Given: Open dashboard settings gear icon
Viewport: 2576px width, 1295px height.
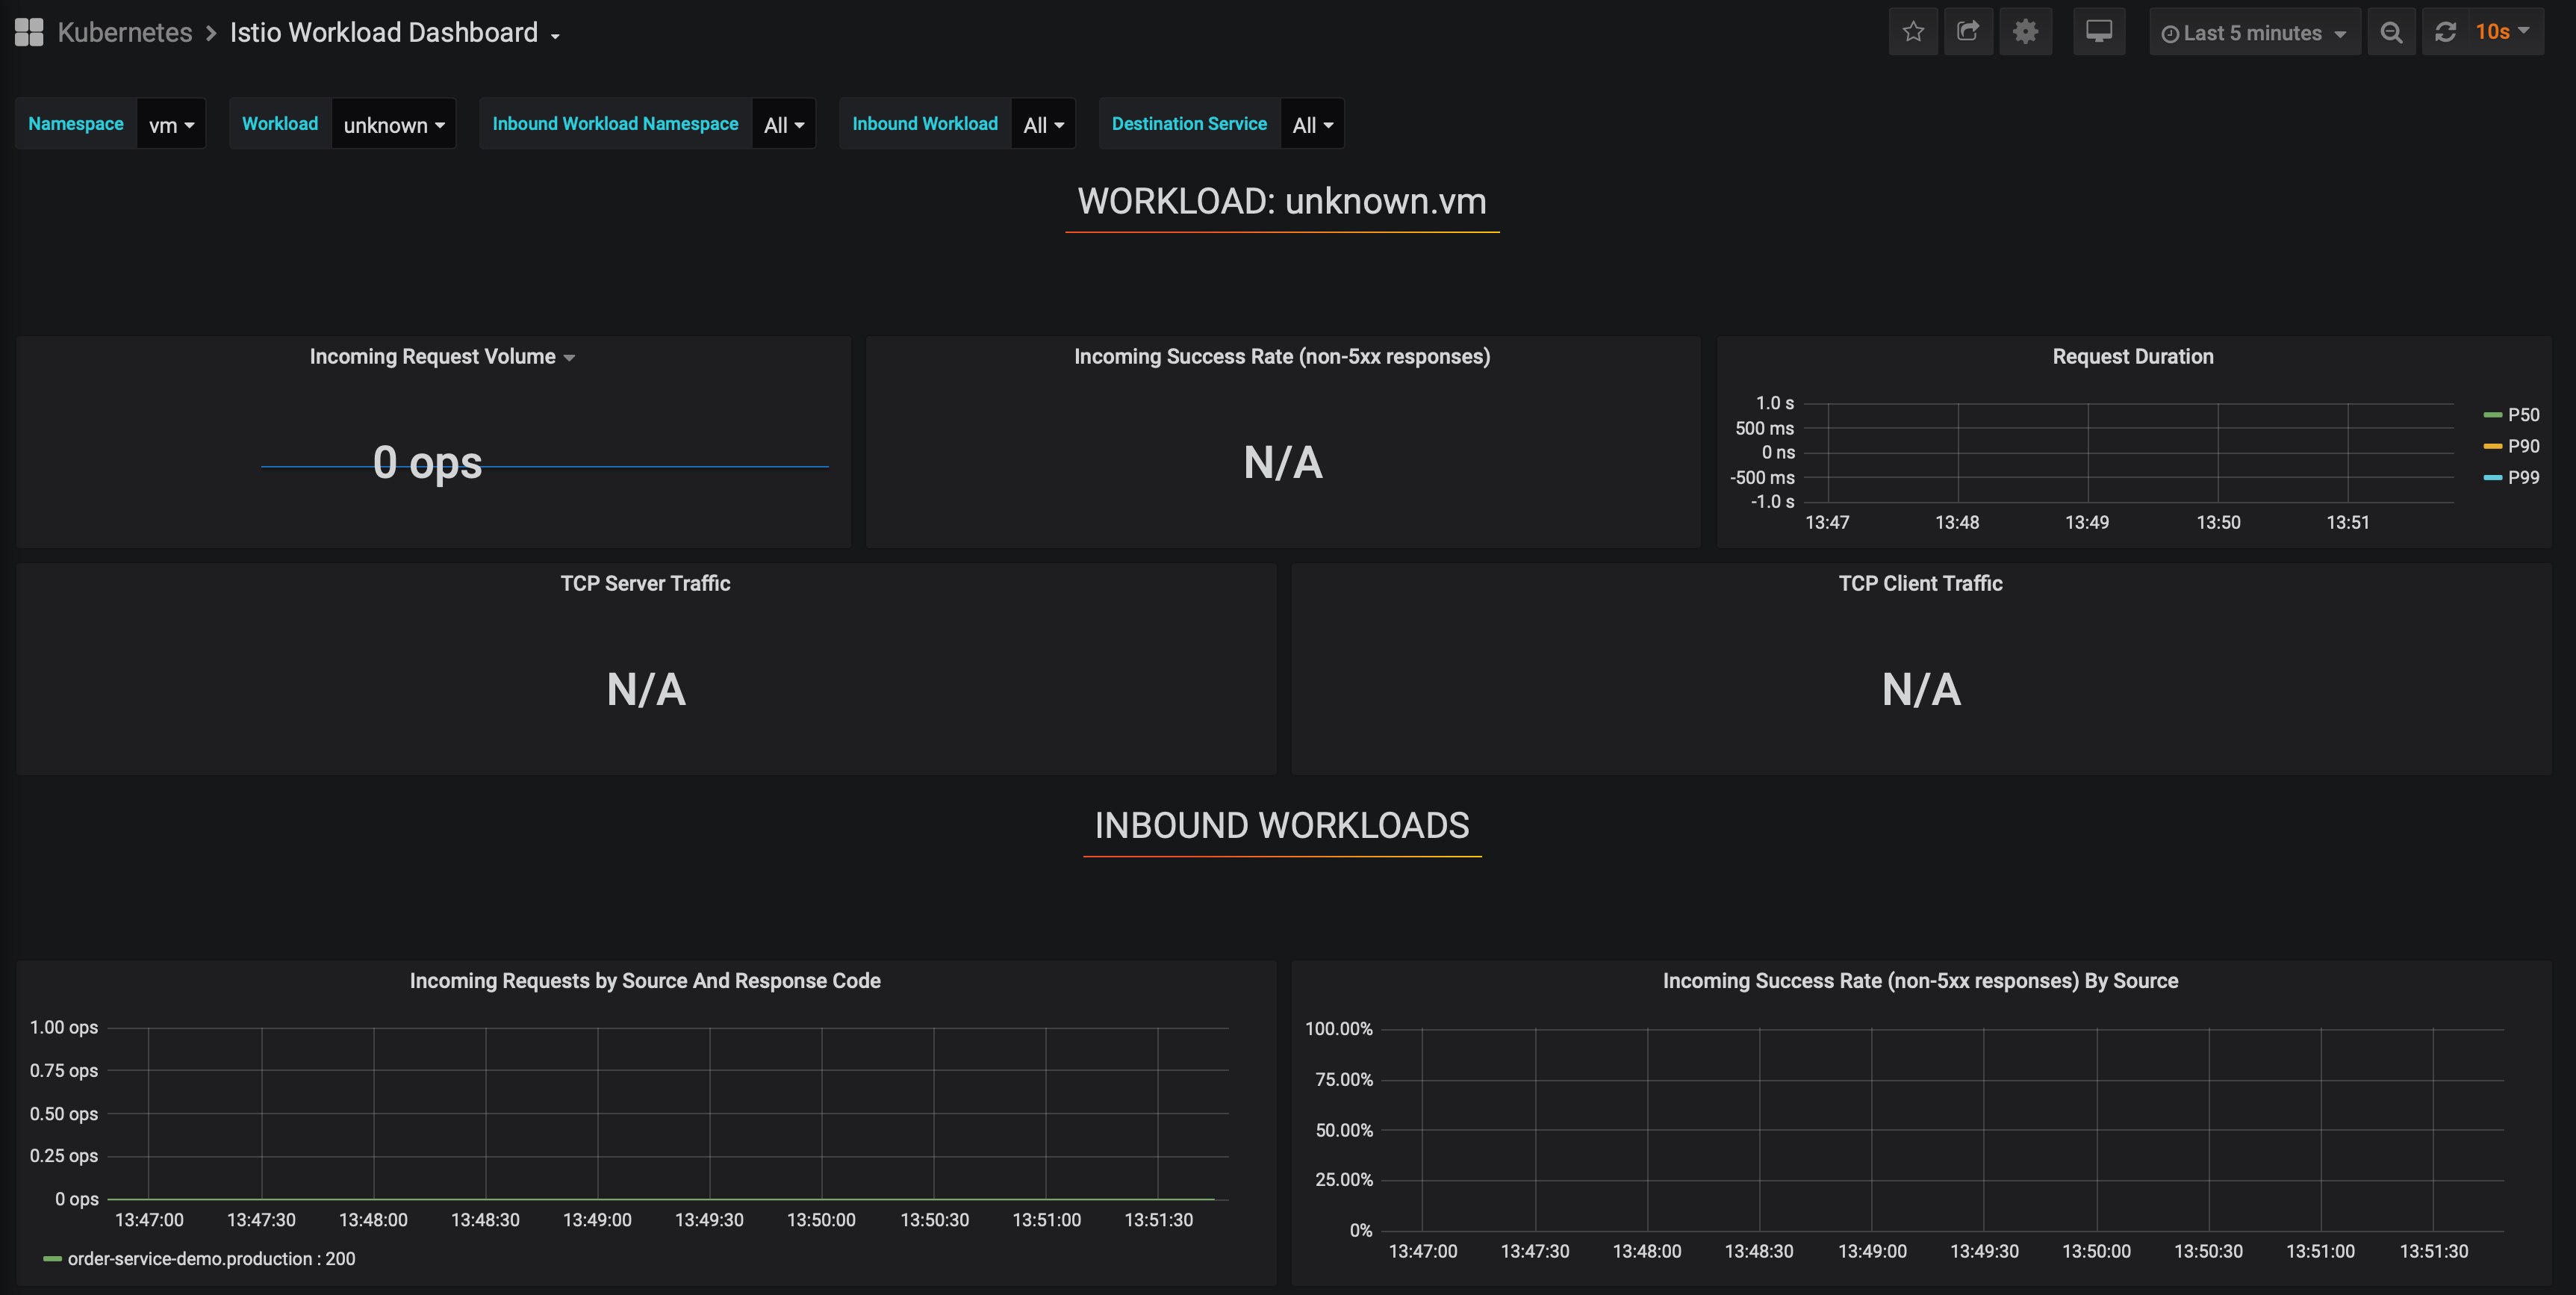Looking at the screenshot, I should coord(2025,32).
